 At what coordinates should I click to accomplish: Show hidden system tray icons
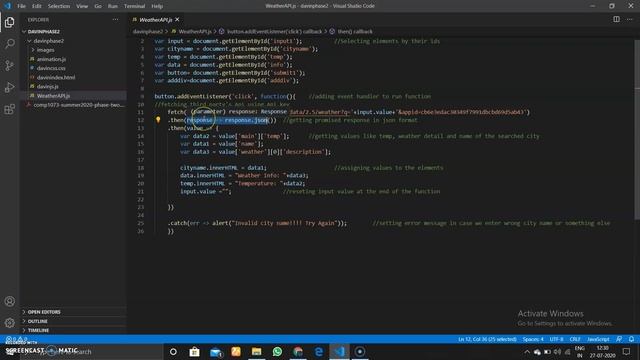click(527, 352)
